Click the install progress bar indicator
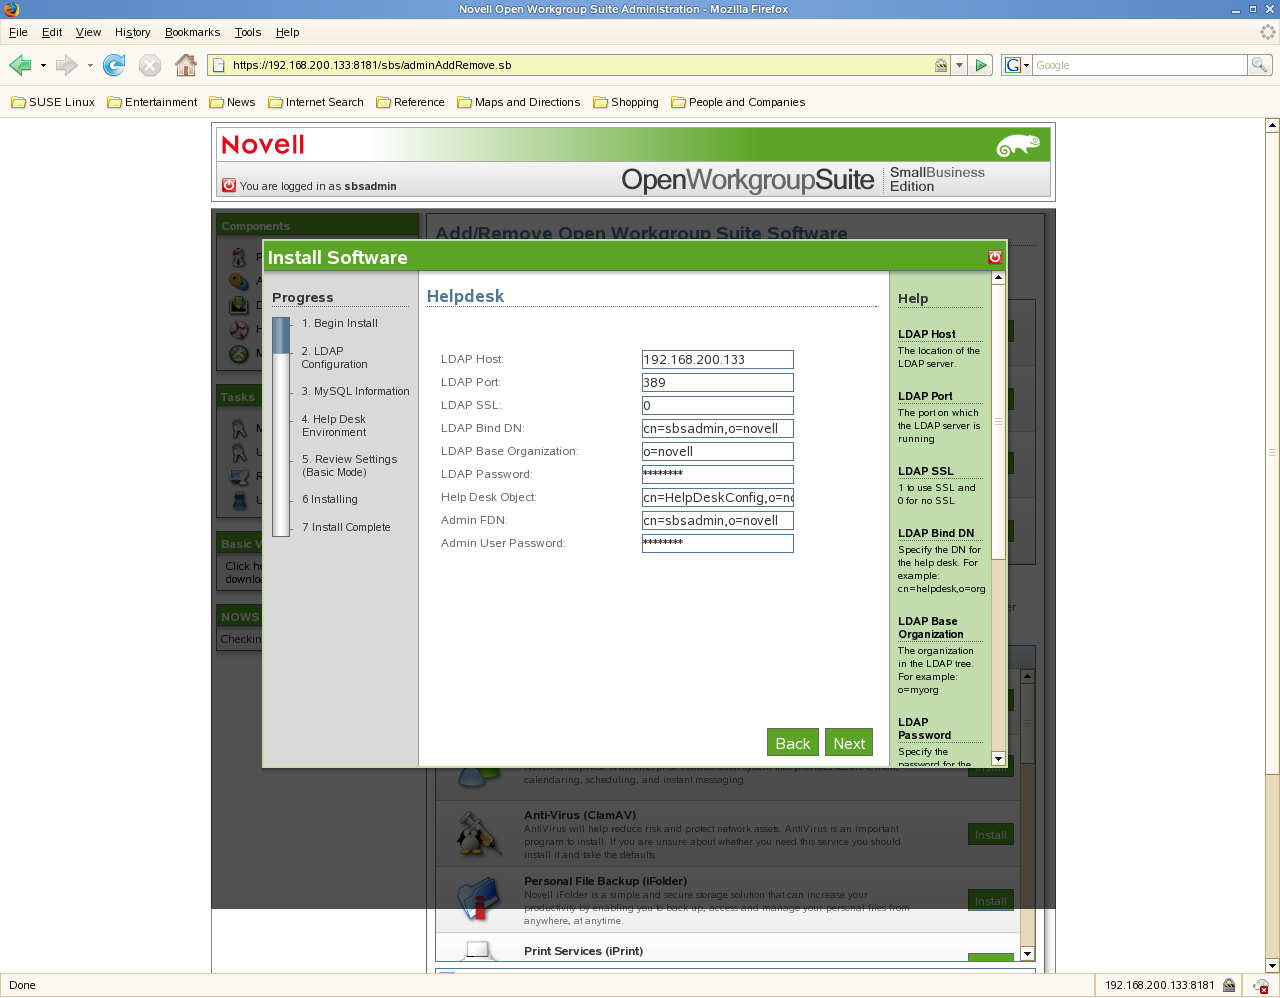The image size is (1280, 998). pyautogui.click(x=281, y=426)
